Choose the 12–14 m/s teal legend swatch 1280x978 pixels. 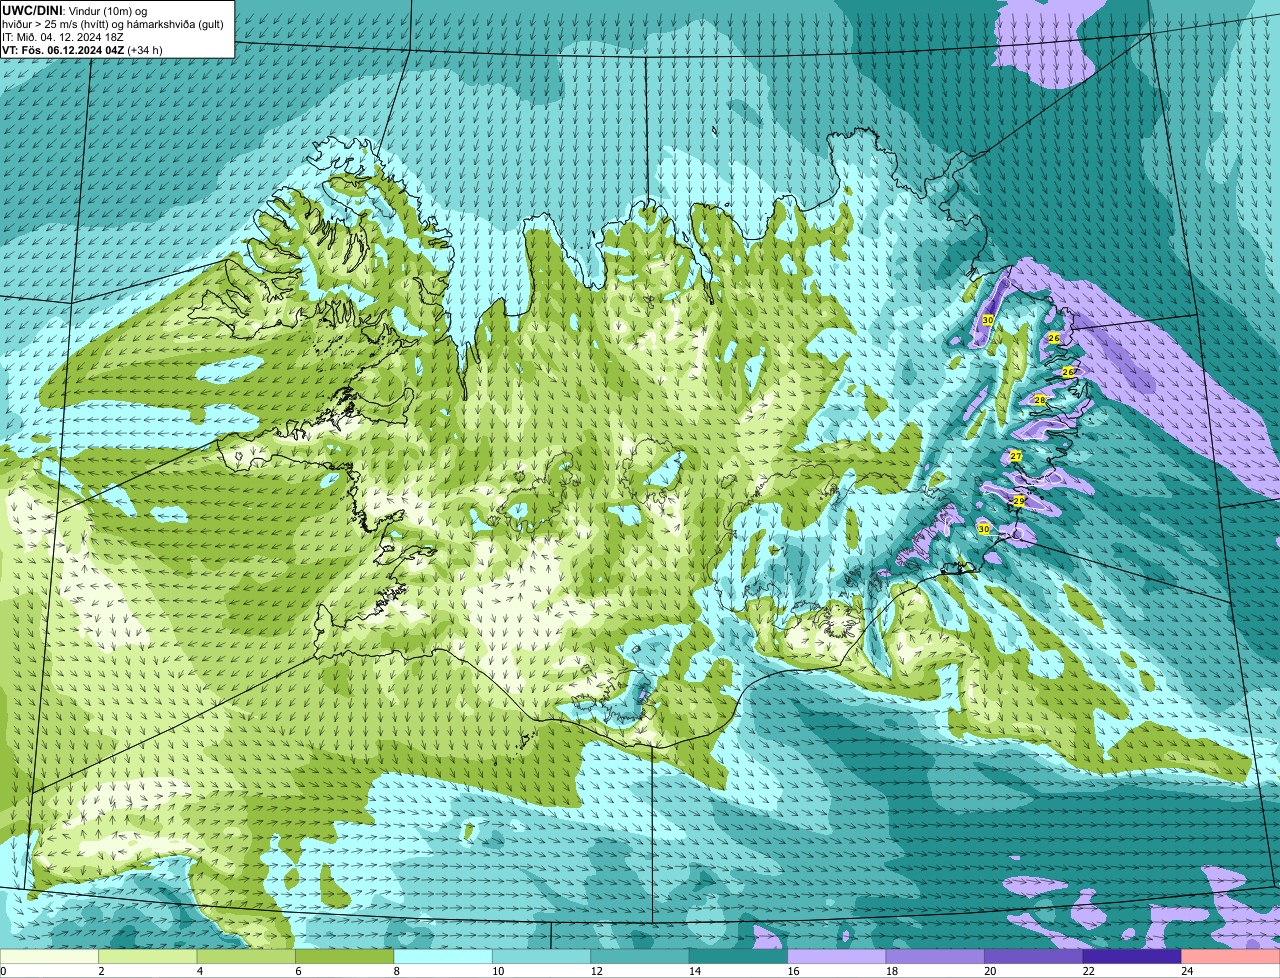[640, 956]
